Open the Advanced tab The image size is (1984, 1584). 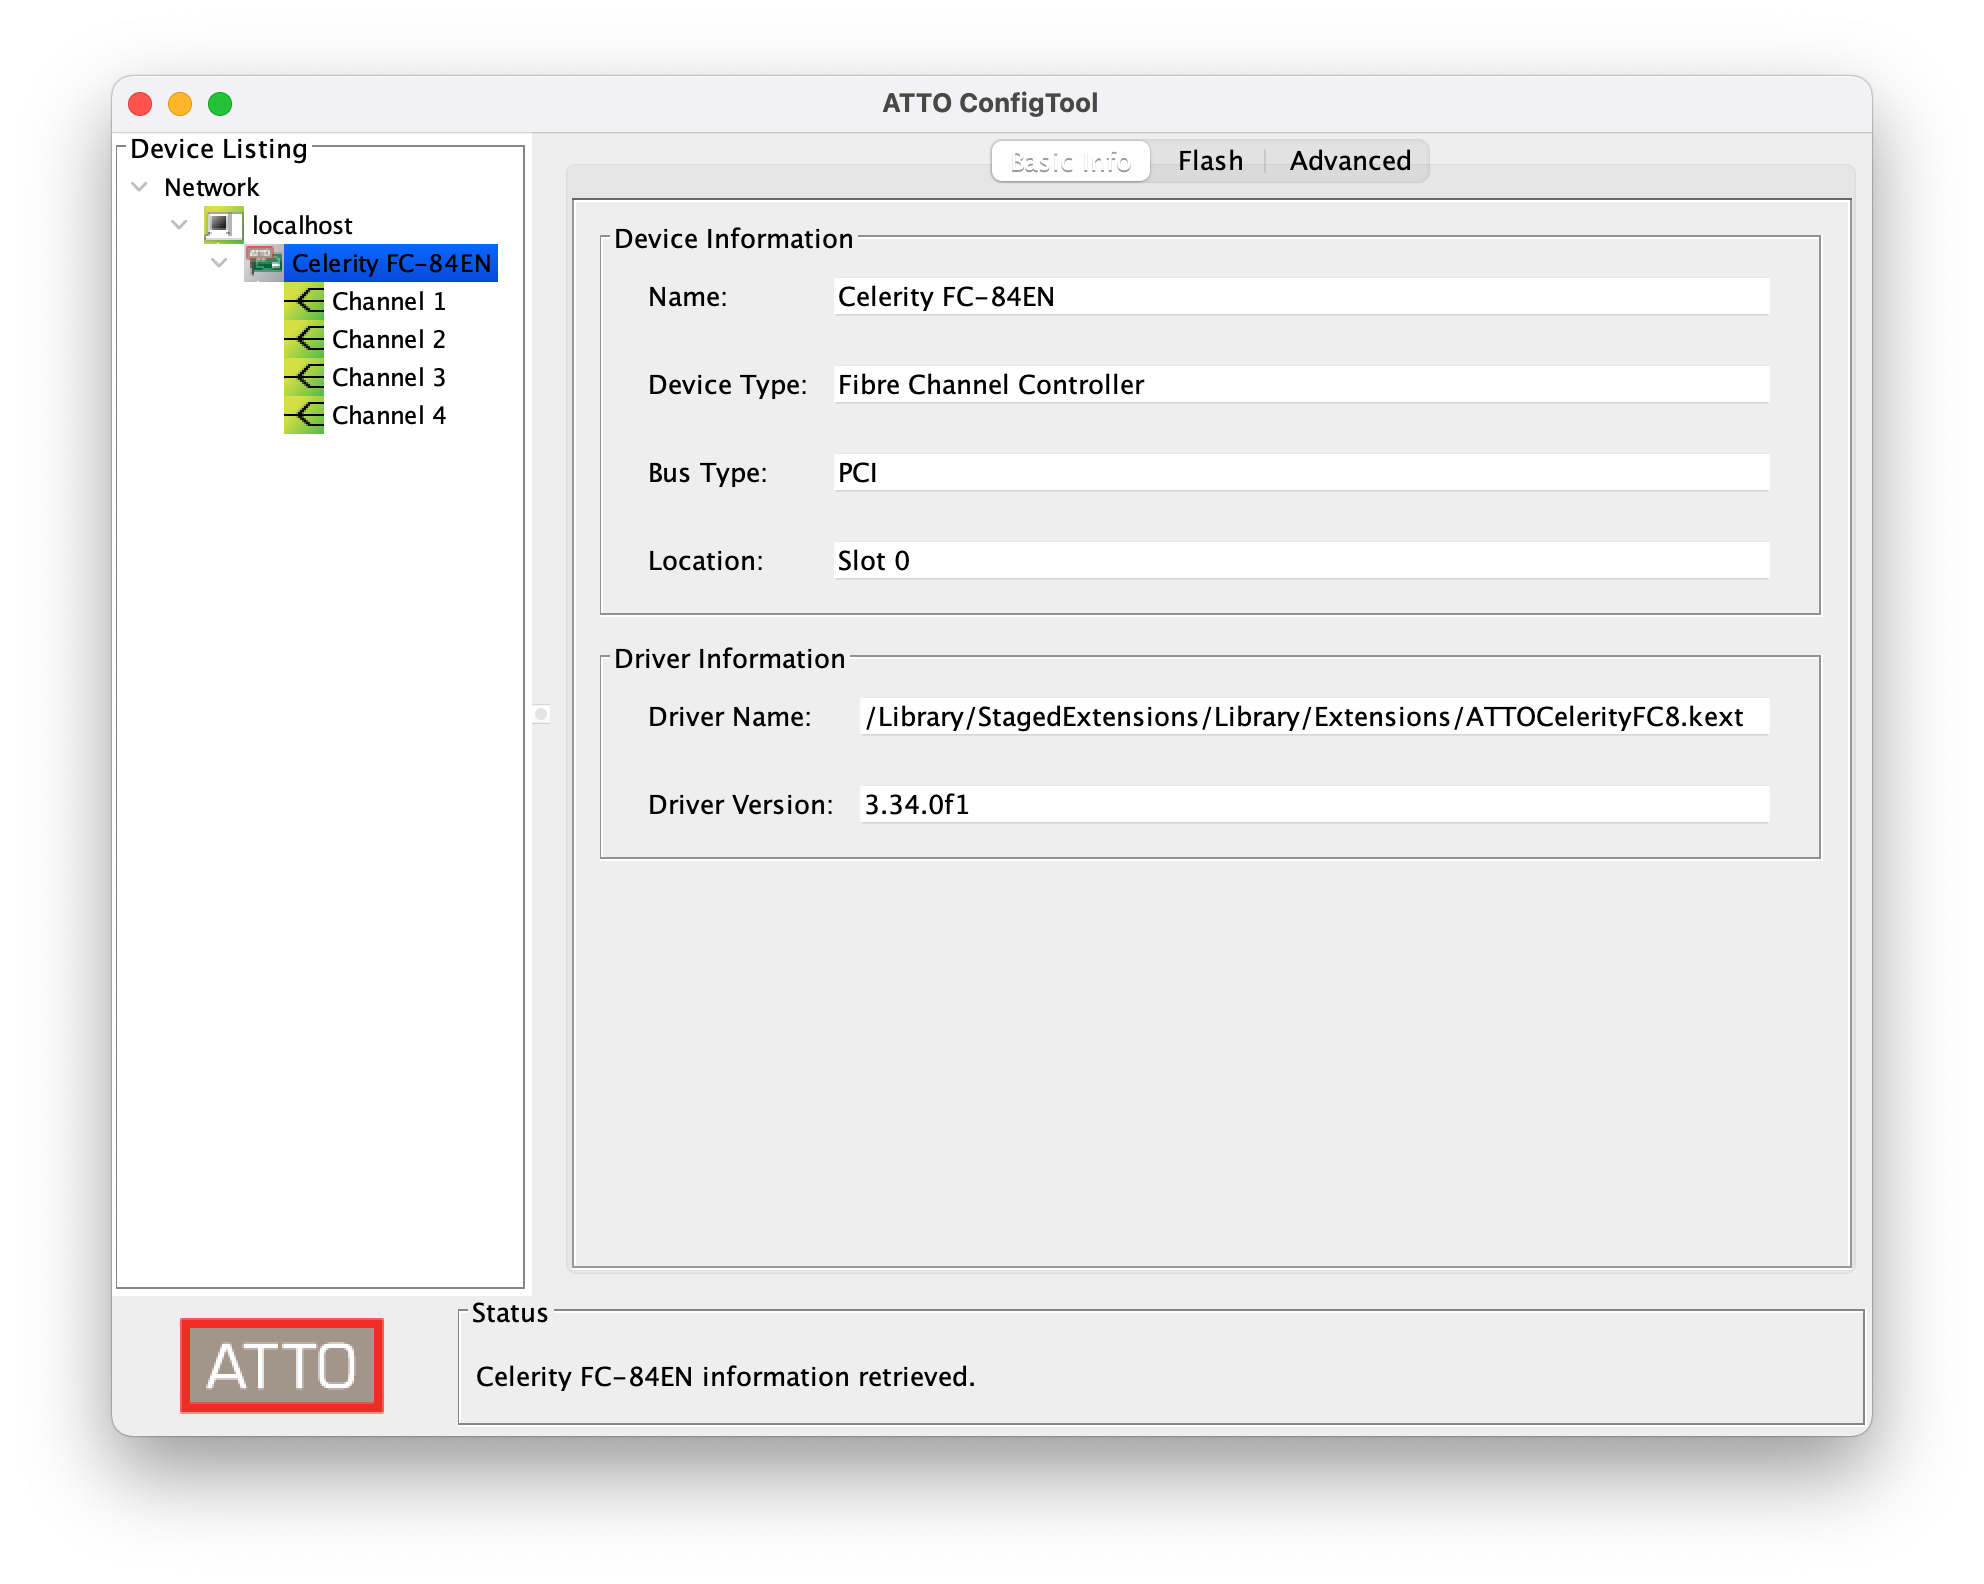click(x=1350, y=161)
